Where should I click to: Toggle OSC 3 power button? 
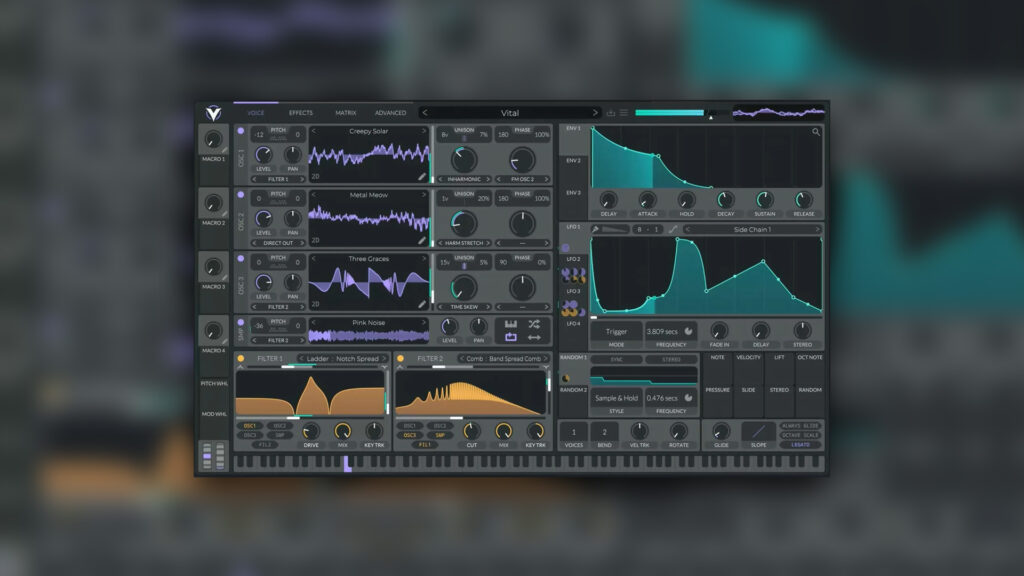(x=241, y=259)
